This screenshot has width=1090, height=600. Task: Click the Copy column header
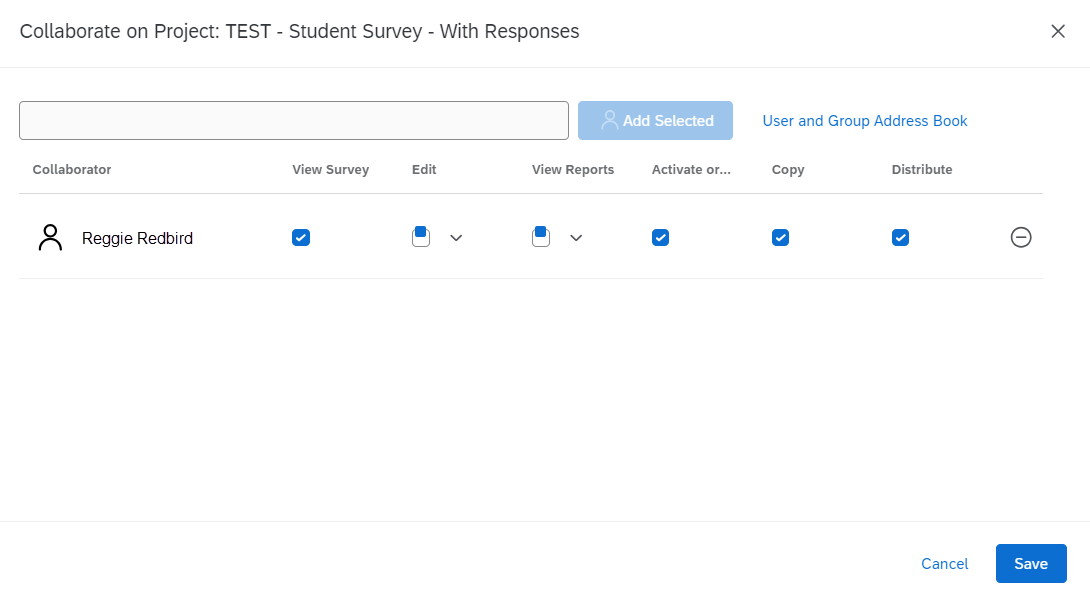(788, 170)
